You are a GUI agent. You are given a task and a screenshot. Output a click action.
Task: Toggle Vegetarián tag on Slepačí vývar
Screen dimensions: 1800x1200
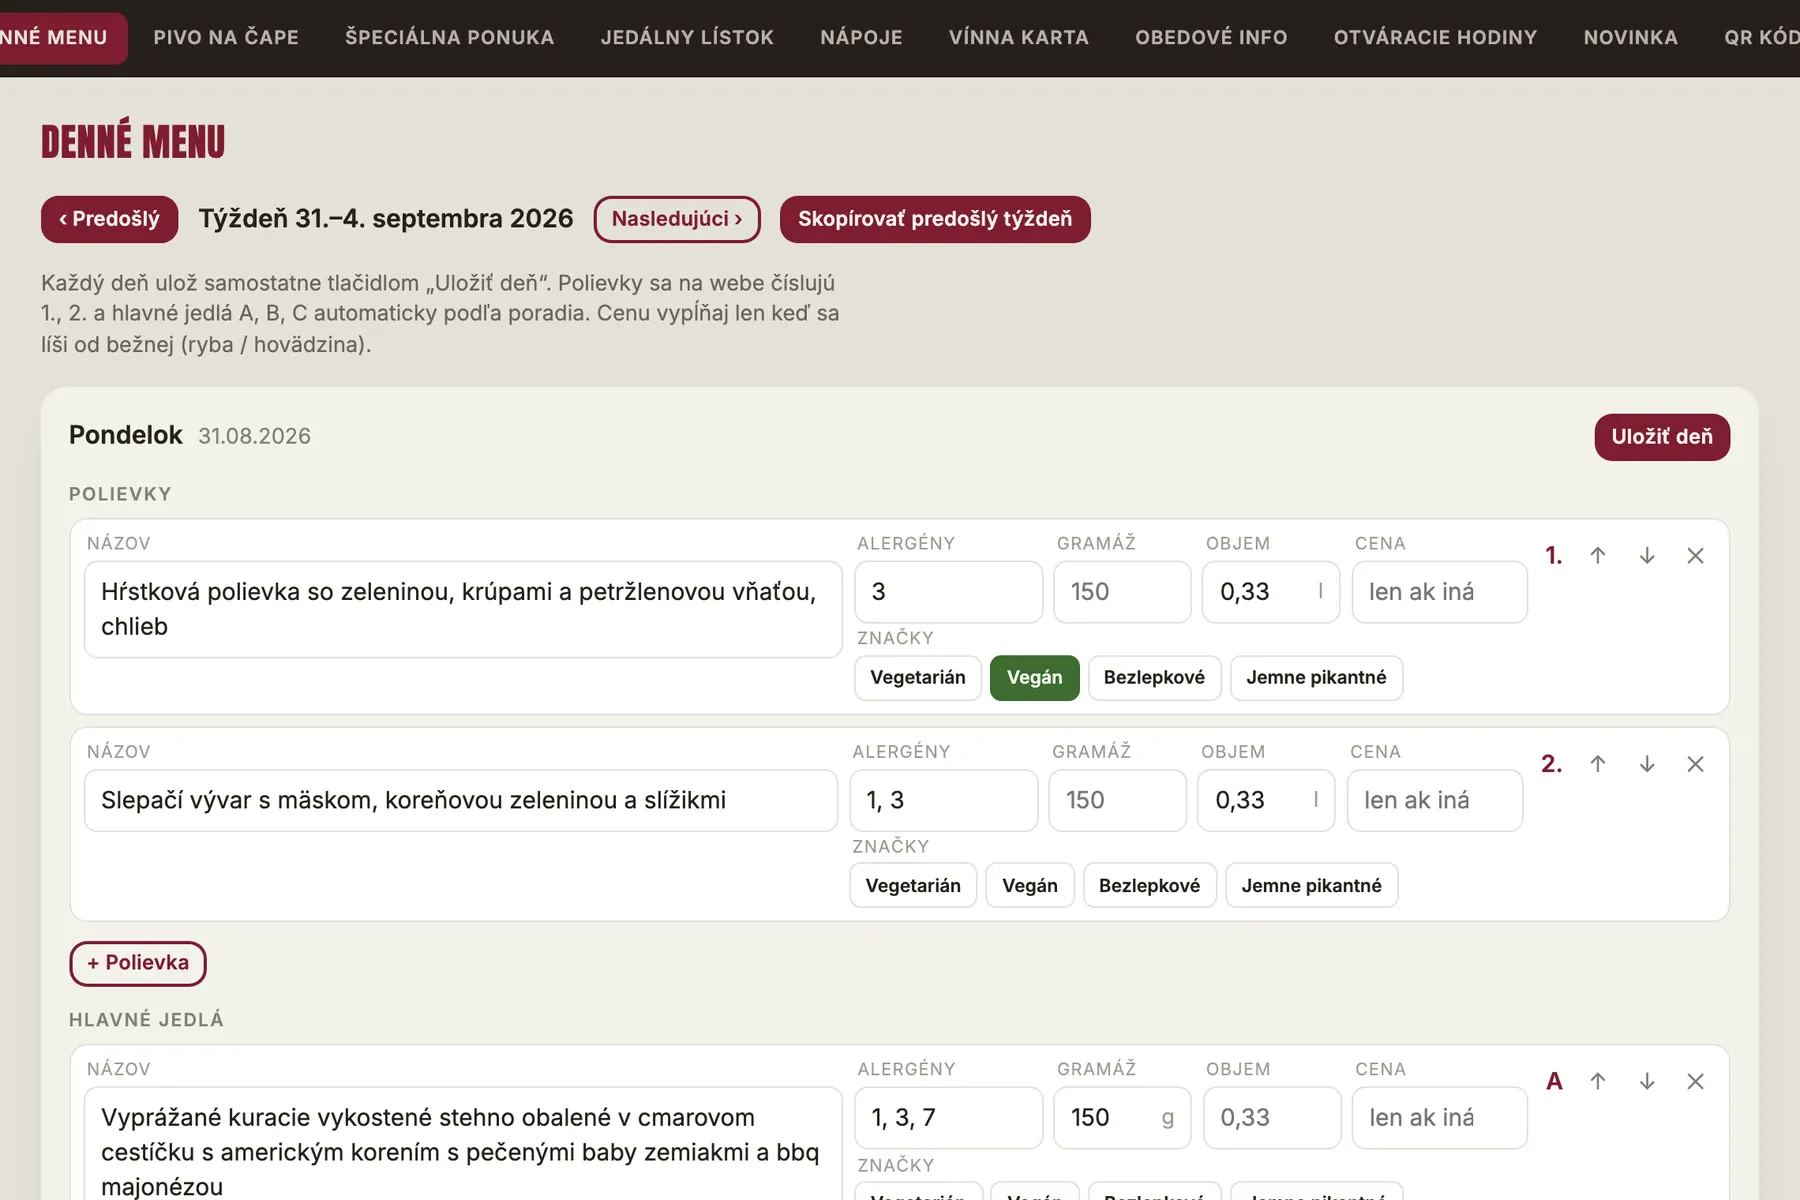(913, 886)
